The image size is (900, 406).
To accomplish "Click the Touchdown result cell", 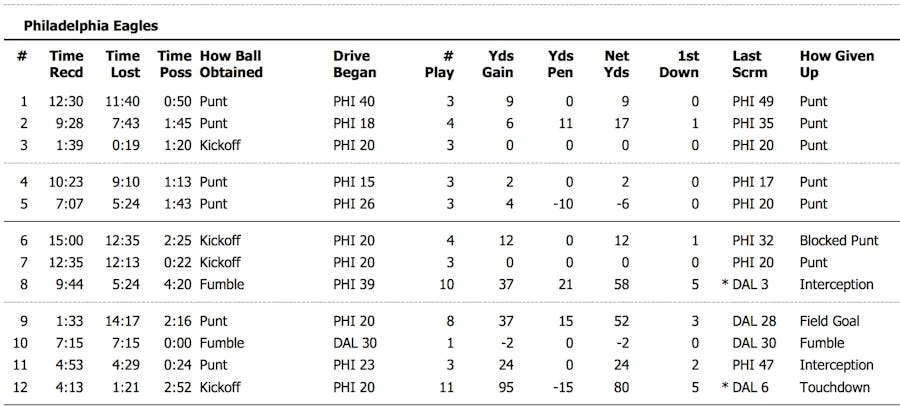I will [x=834, y=387].
